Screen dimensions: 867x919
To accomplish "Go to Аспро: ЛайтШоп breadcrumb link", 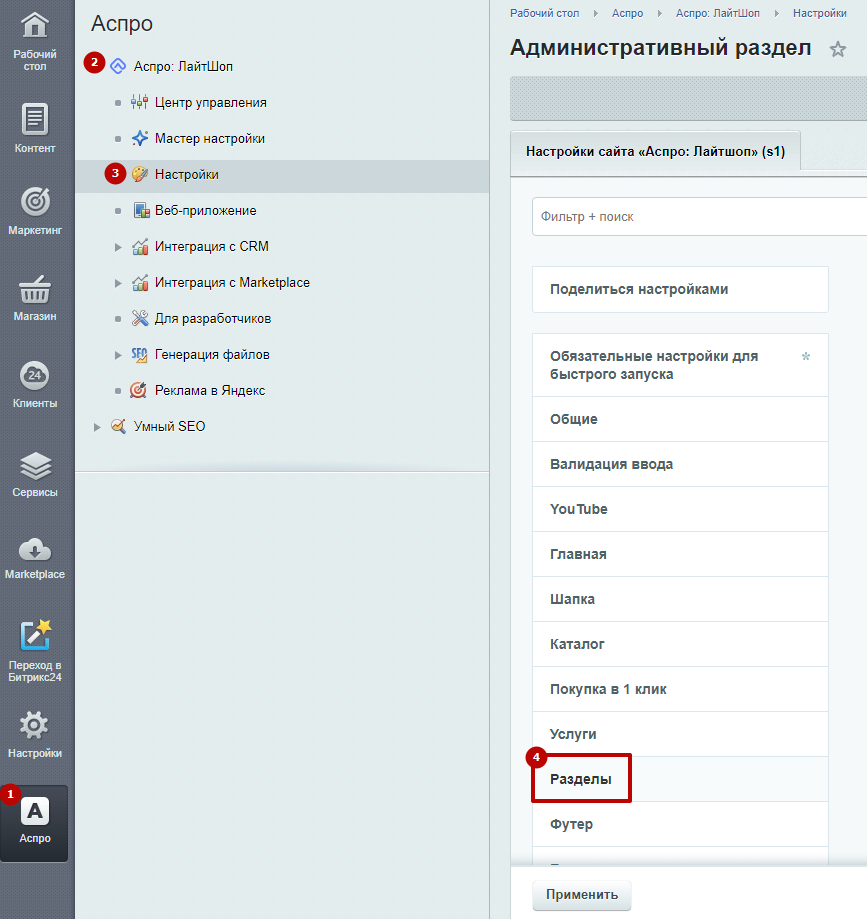I will 718,13.
